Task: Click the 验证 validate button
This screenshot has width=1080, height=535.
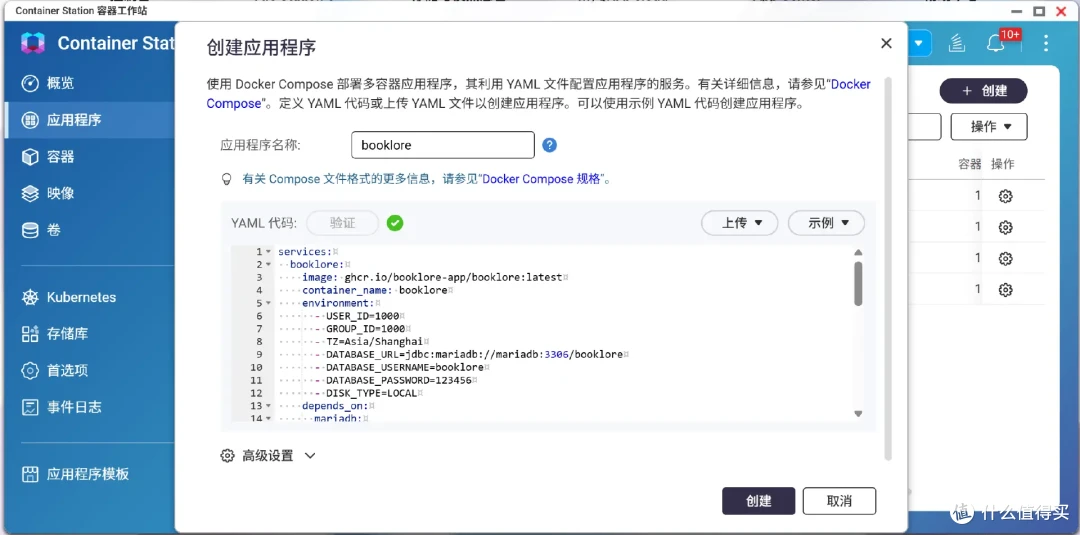Action: 342,223
